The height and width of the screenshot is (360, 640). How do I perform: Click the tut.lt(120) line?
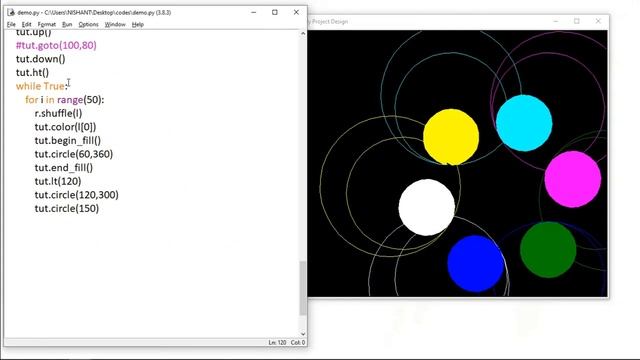(58, 181)
